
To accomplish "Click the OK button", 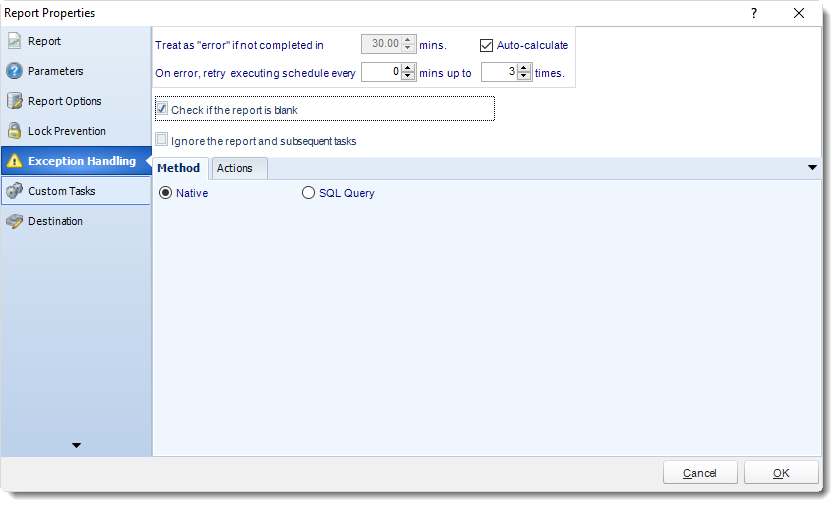I will point(781,473).
